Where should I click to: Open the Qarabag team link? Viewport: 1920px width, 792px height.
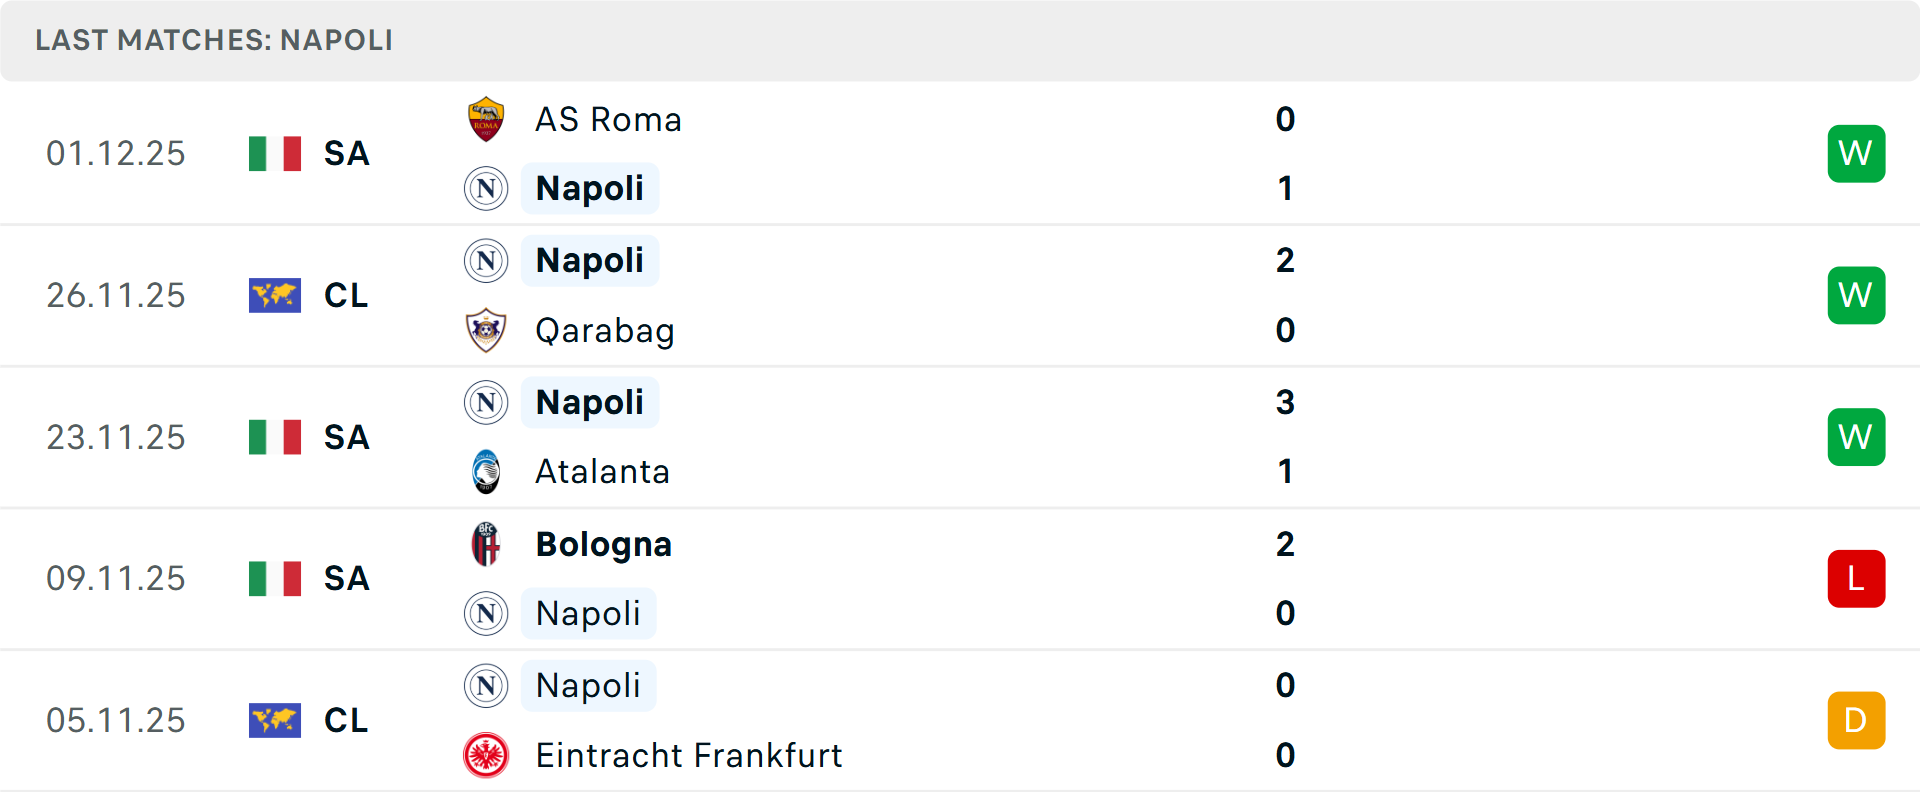(x=604, y=331)
